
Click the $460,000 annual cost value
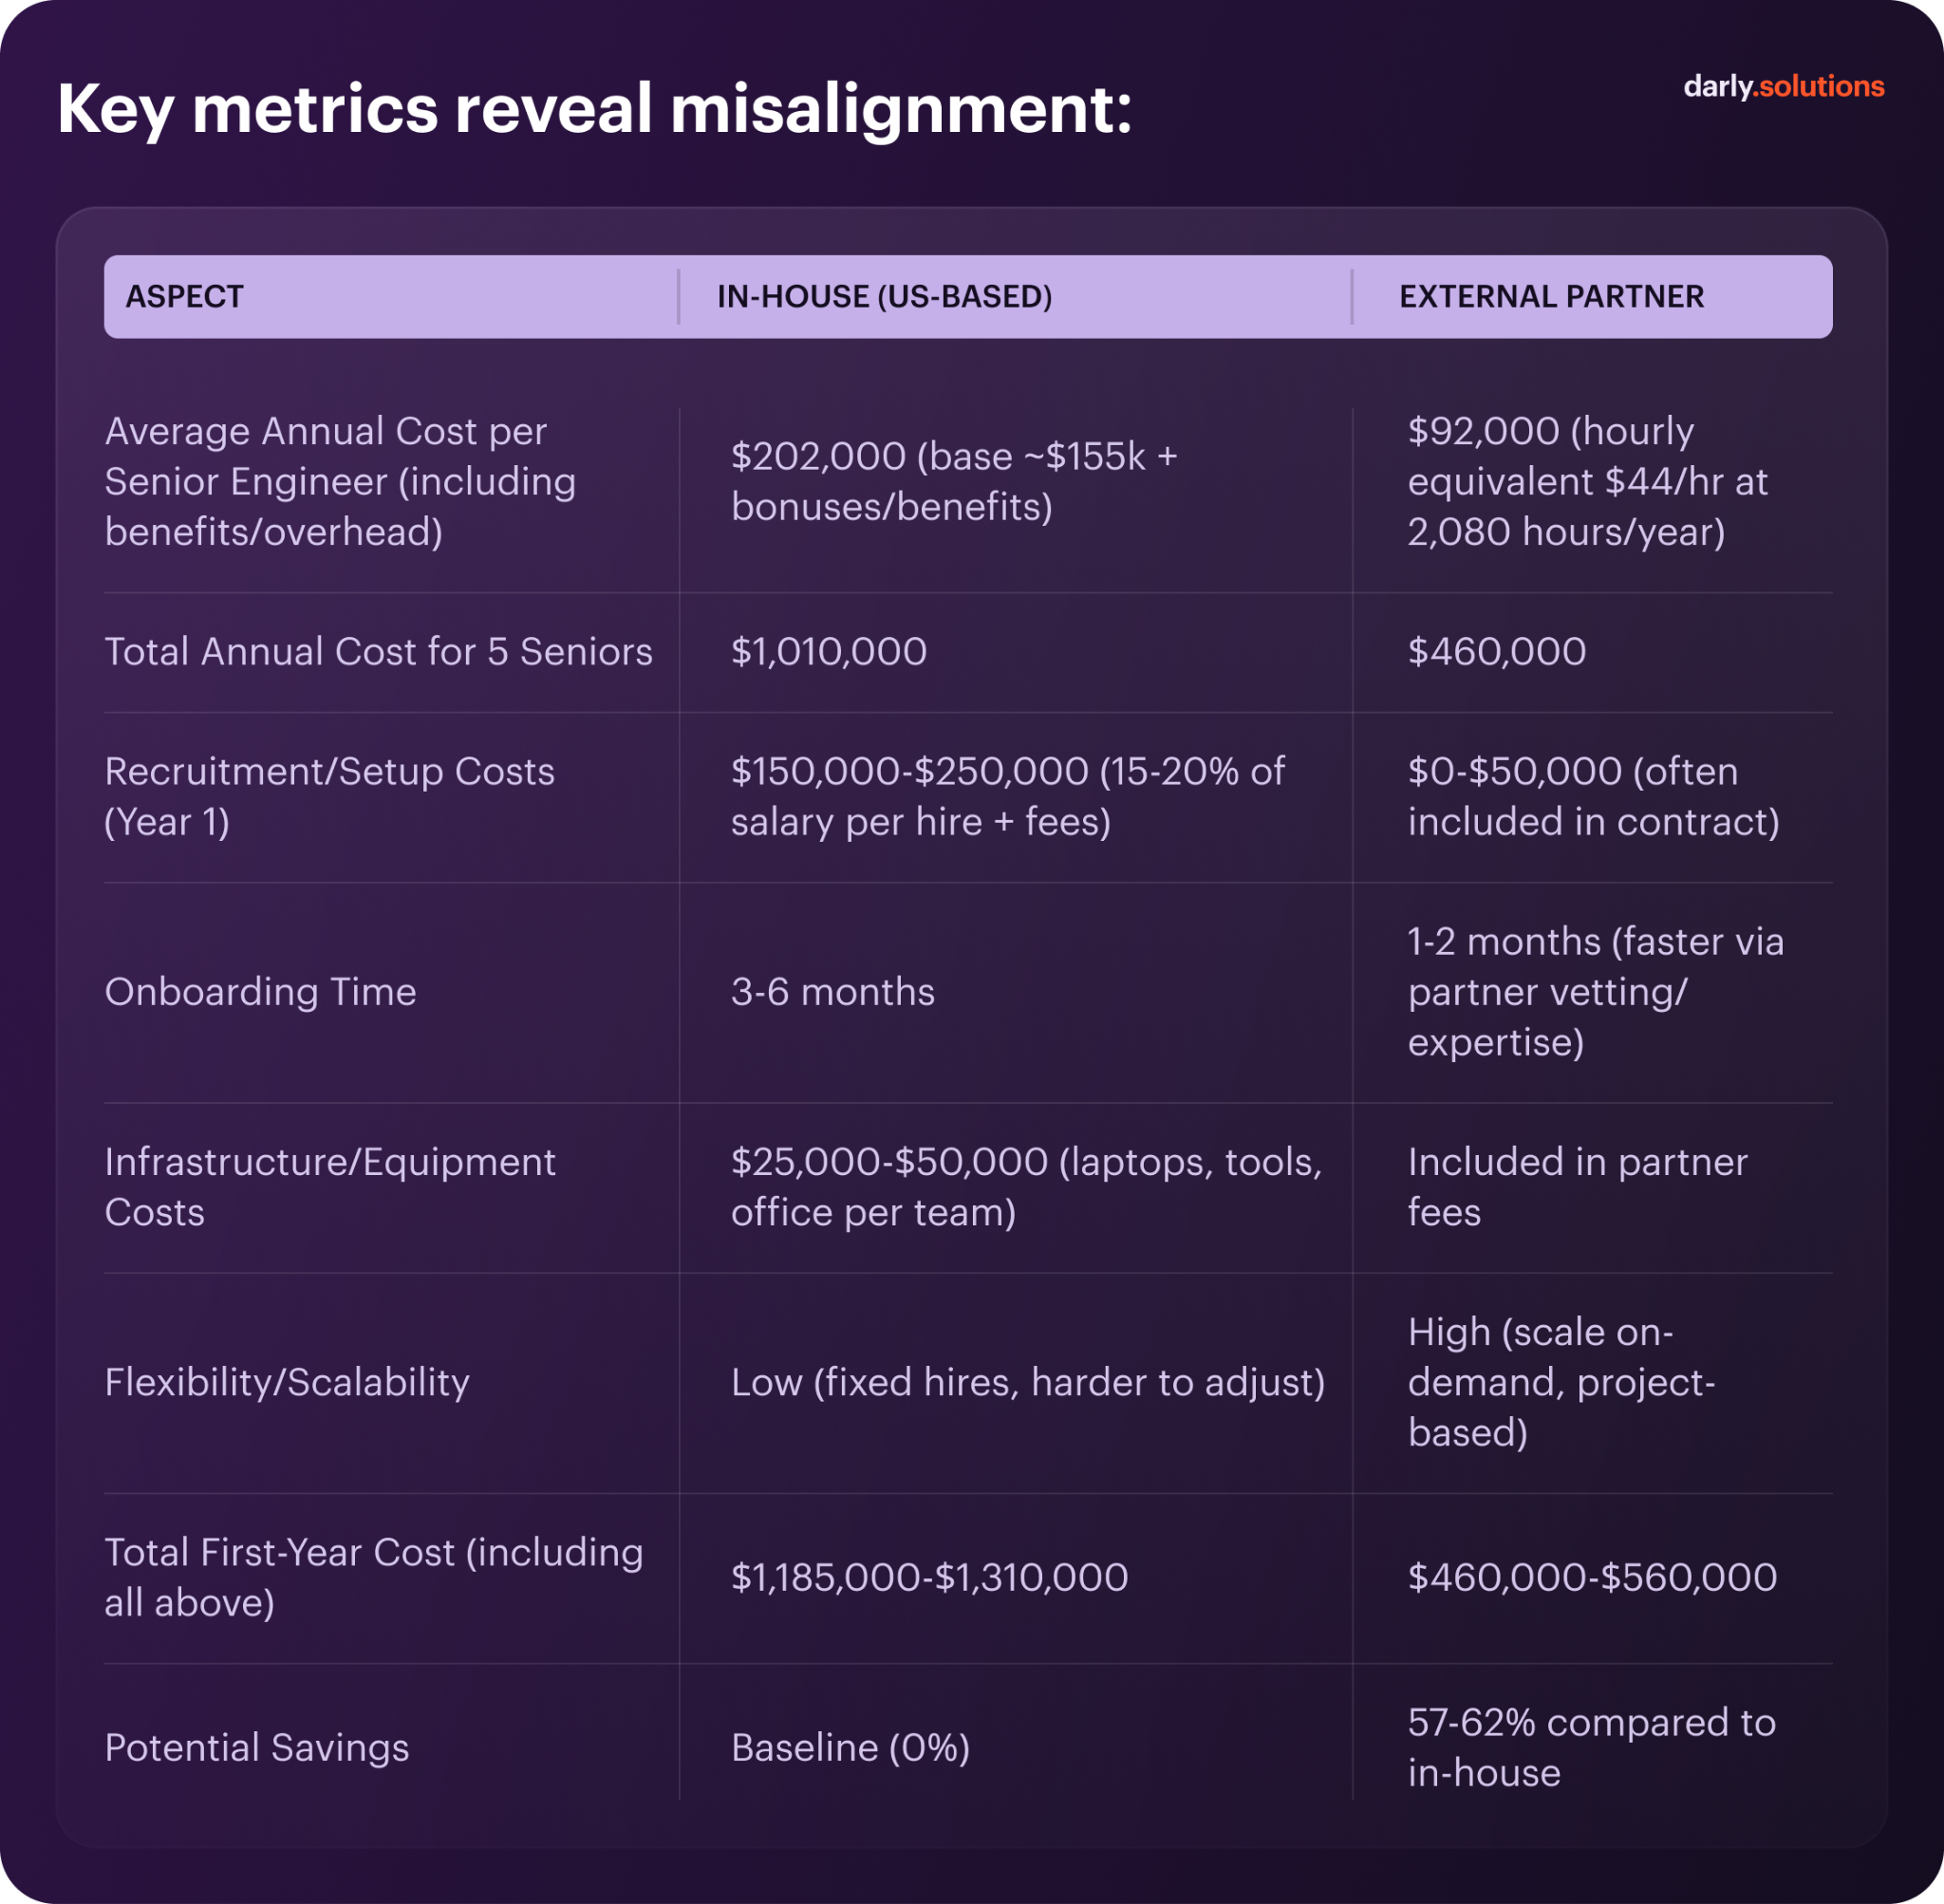pos(1497,652)
